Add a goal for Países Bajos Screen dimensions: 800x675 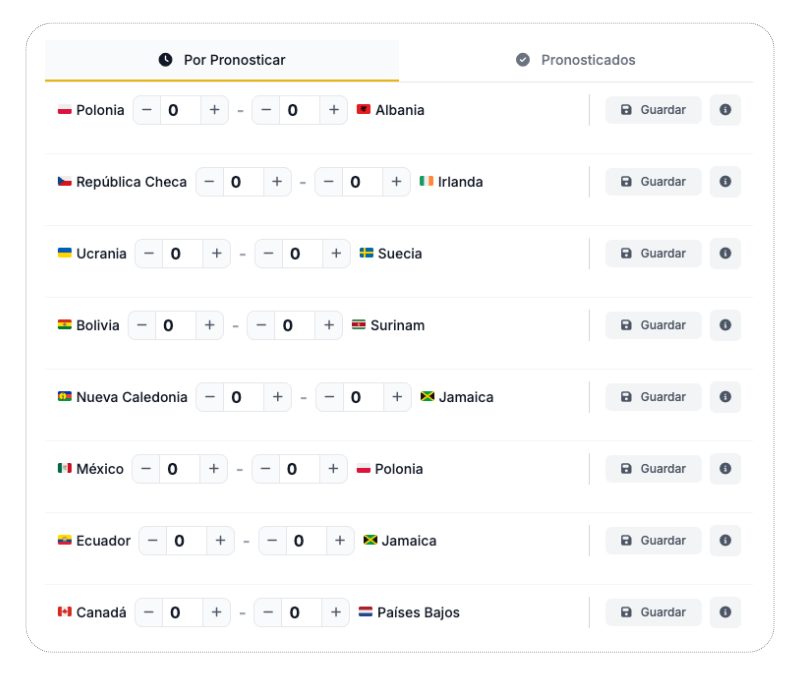coord(336,612)
